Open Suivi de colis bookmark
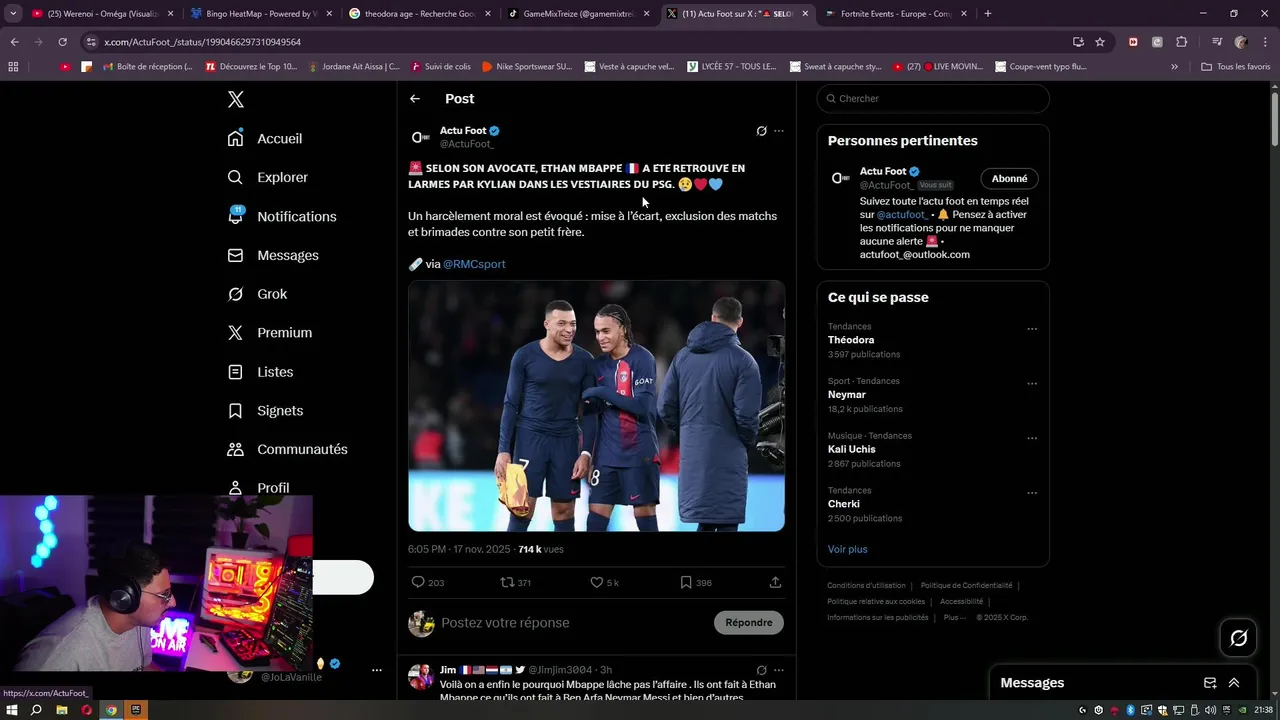The height and width of the screenshot is (720, 1280). [x=439, y=67]
